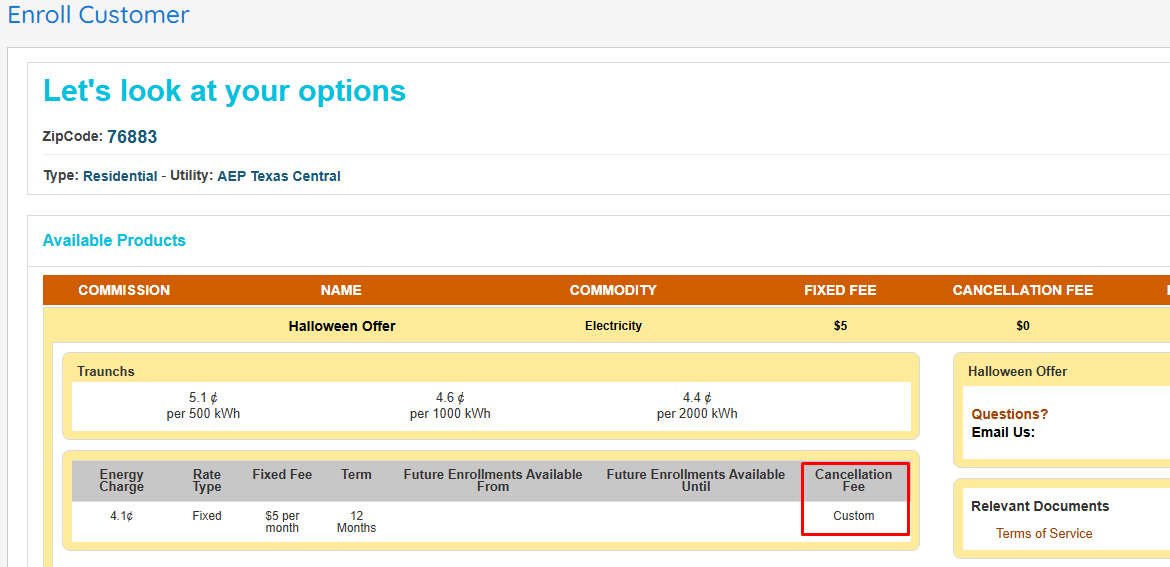Screen dimensions: 1170x567
Task: Click the Questions? text in sidebar
Action: pyautogui.click(x=1010, y=414)
